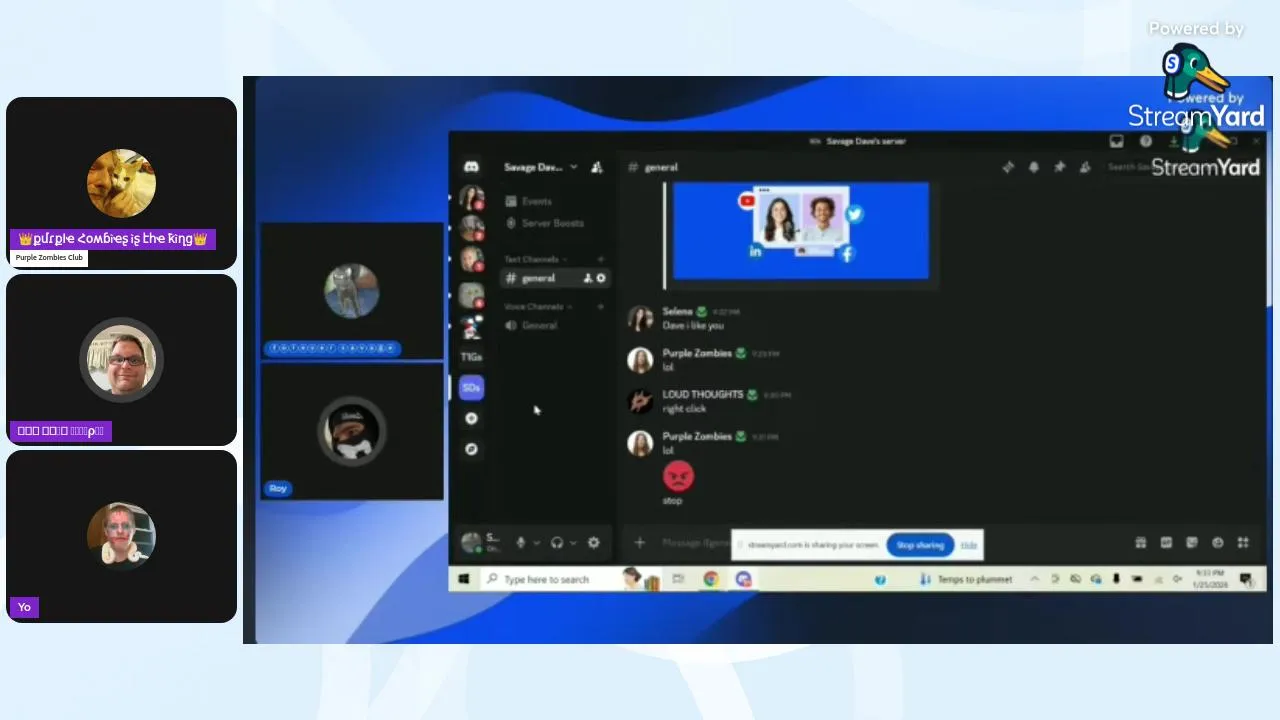Open the apps launcher icon in message bar
Screen dimensions: 1280x720
[1243, 542]
